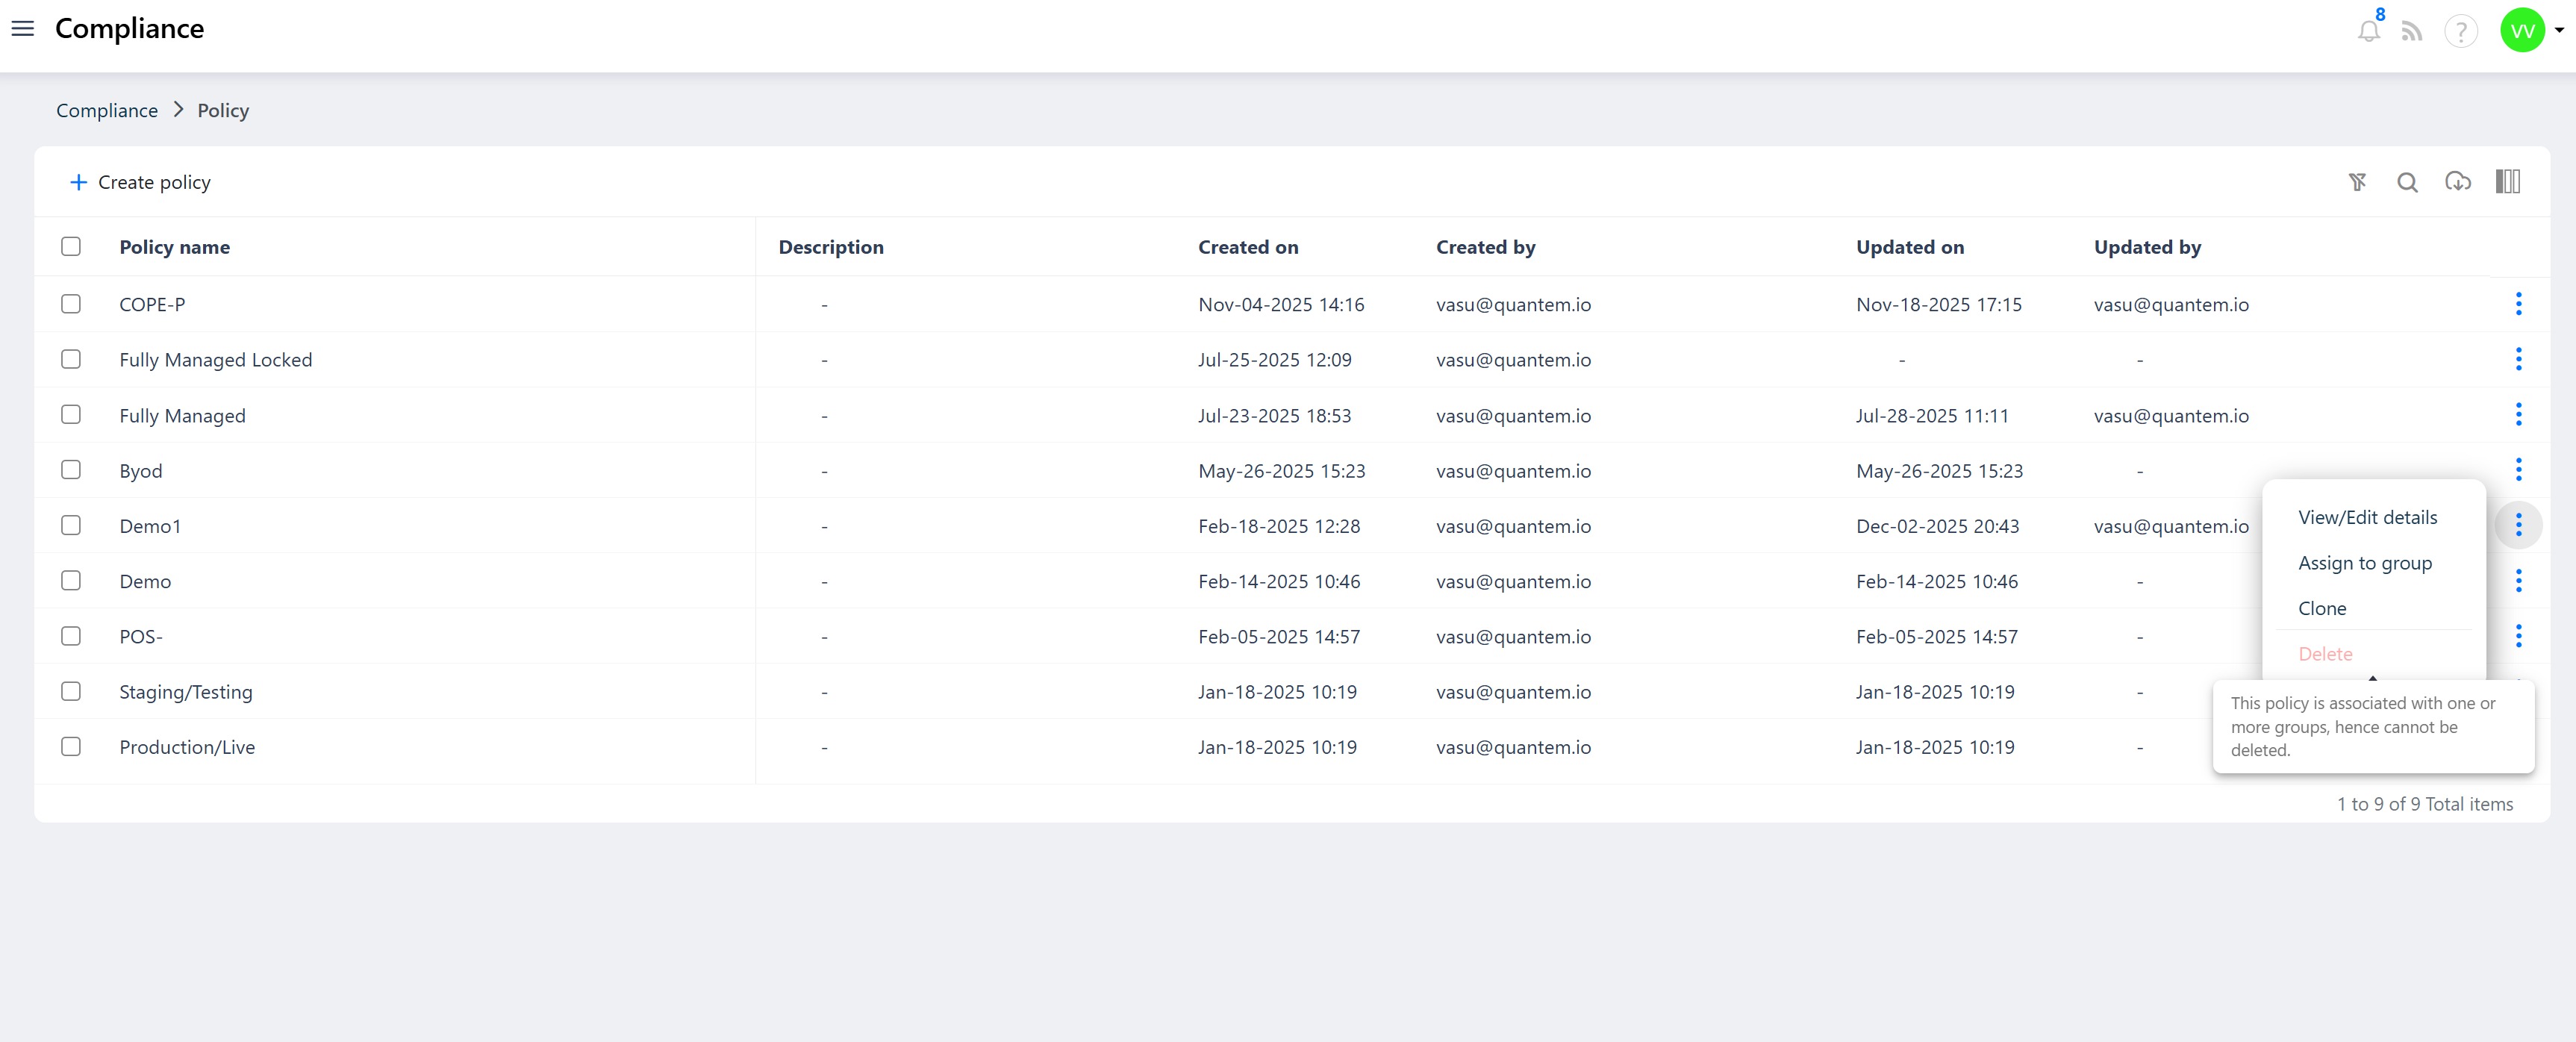Click the download export cloud icon
The image size is (2576, 1042).
point(2457,182)
